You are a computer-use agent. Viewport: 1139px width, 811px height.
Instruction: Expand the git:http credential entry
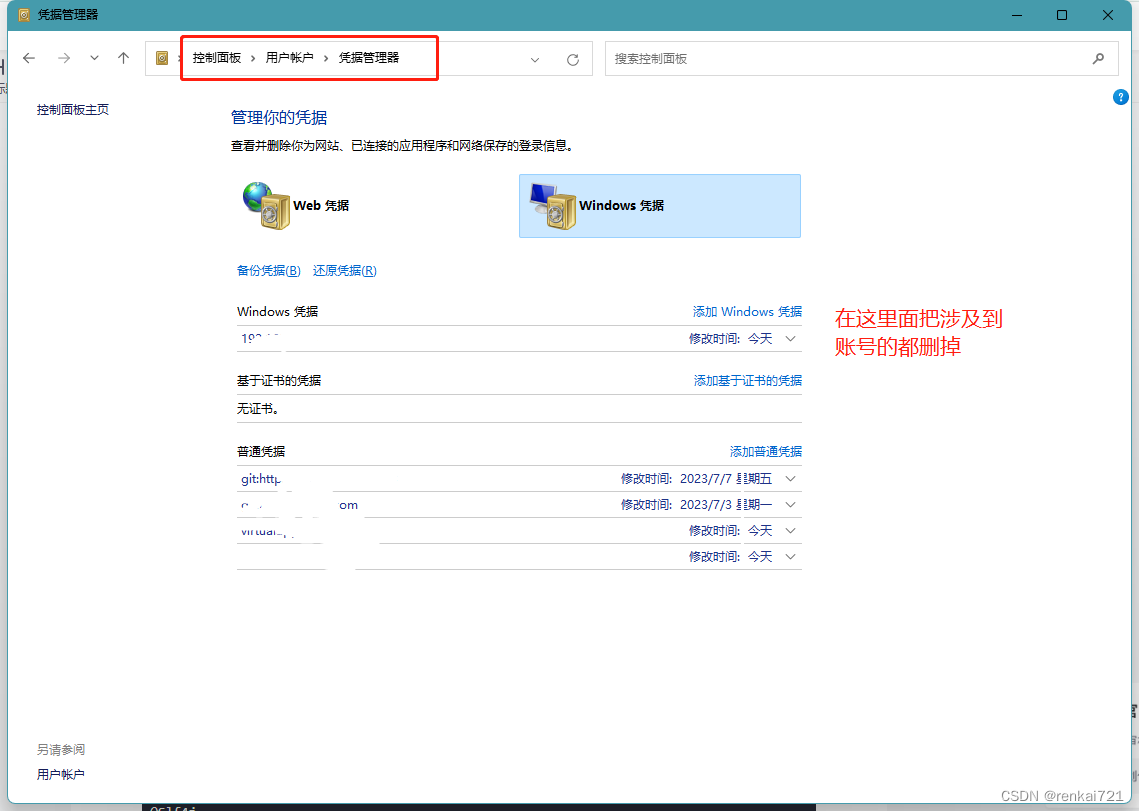point(789,479)
